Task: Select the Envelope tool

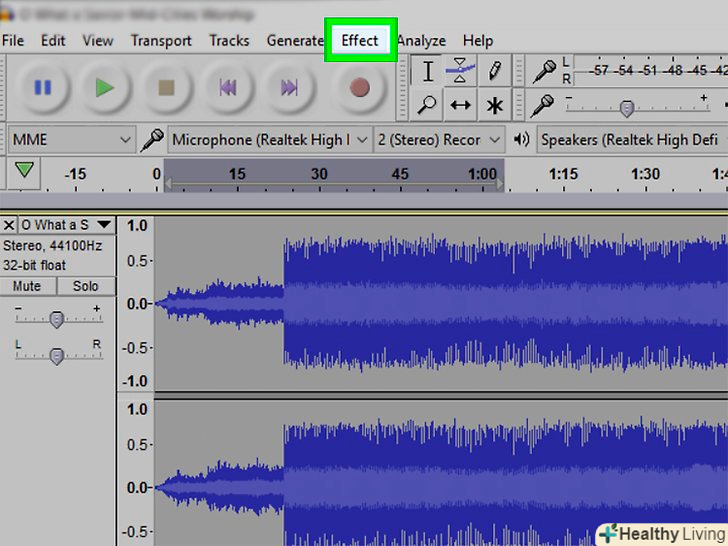Action: pos(460,71)
